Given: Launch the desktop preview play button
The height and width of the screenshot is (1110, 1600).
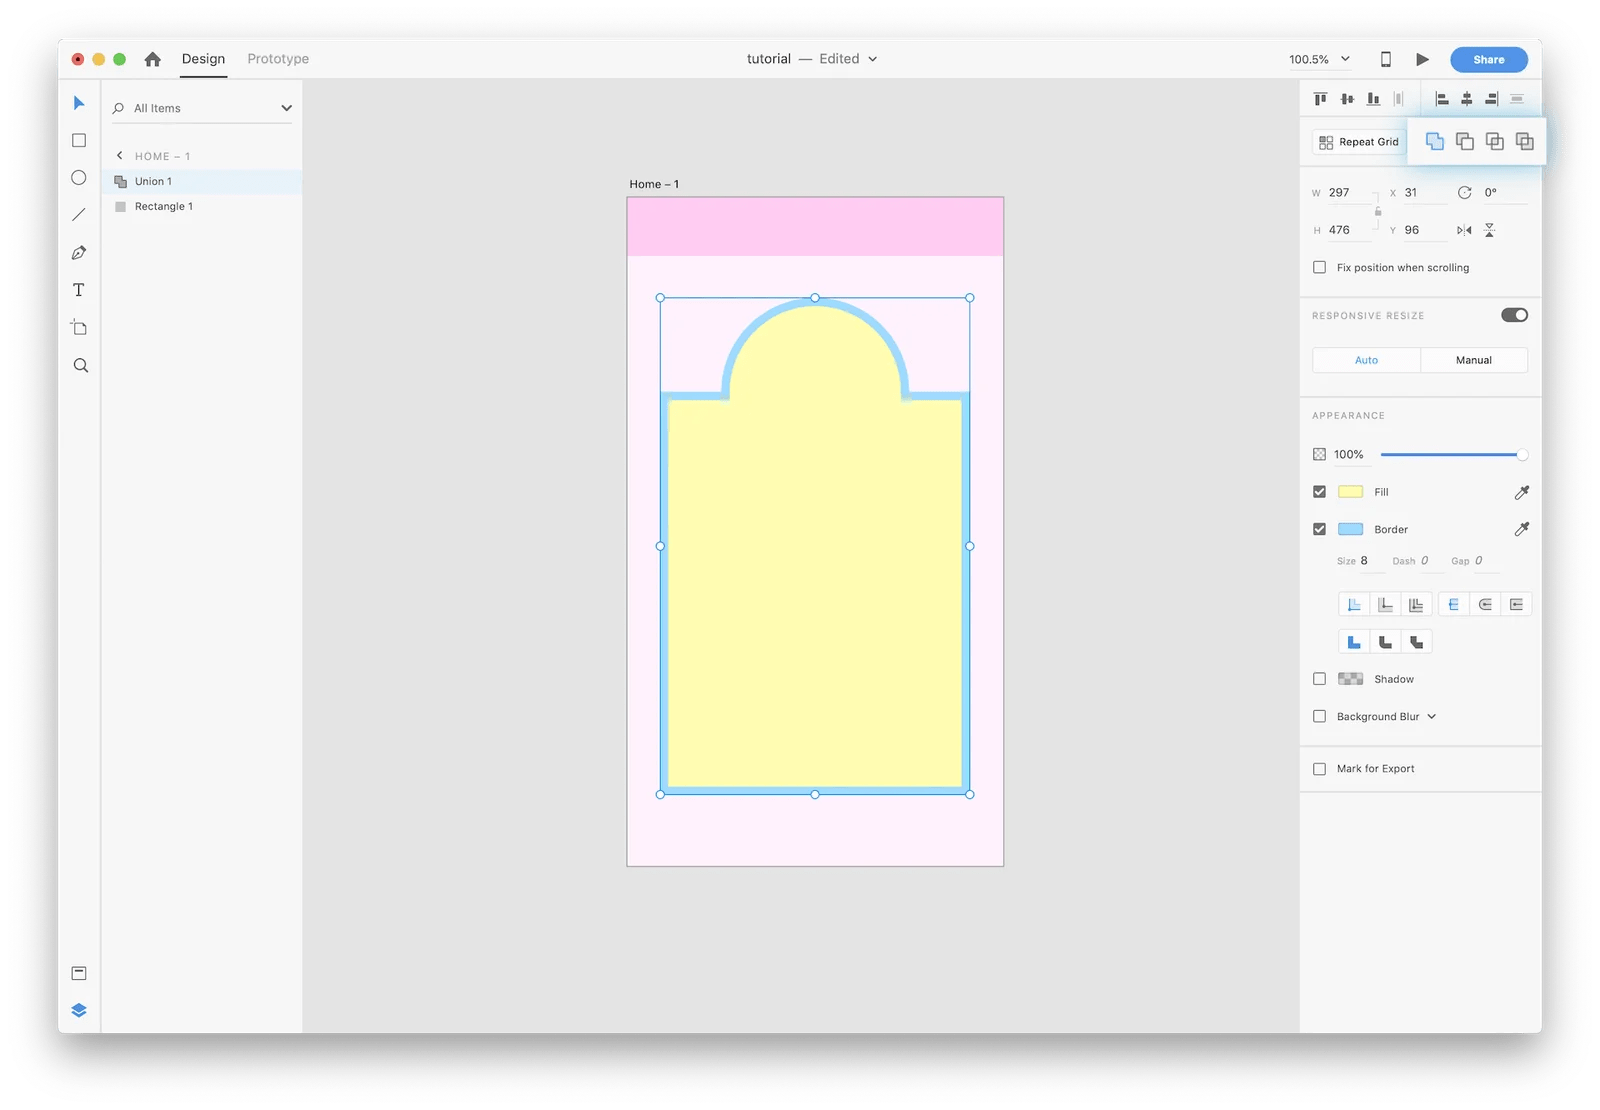Looking at the screenshot, I should (x=1422, y=59).
